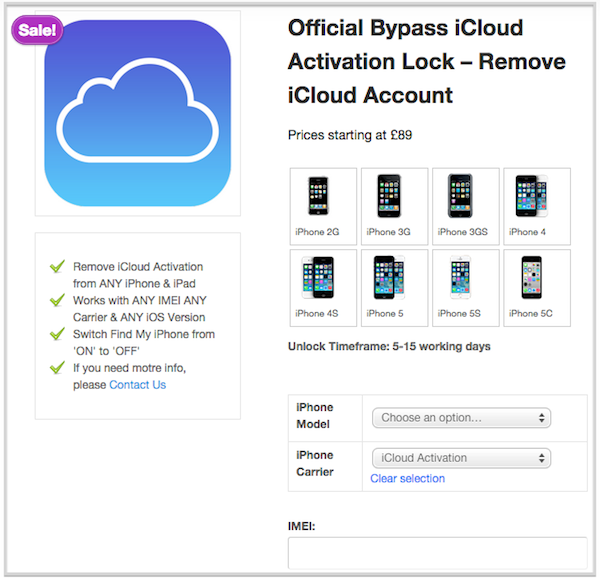Viewport: 600px width, 578px height.
Task: Open the iPhone Model dropdown
Action: click(x=461, y=418)
